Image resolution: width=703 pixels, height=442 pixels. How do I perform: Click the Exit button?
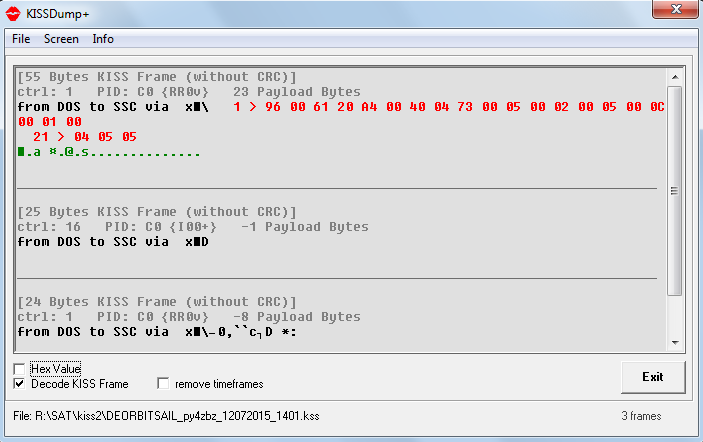point(653,377)
